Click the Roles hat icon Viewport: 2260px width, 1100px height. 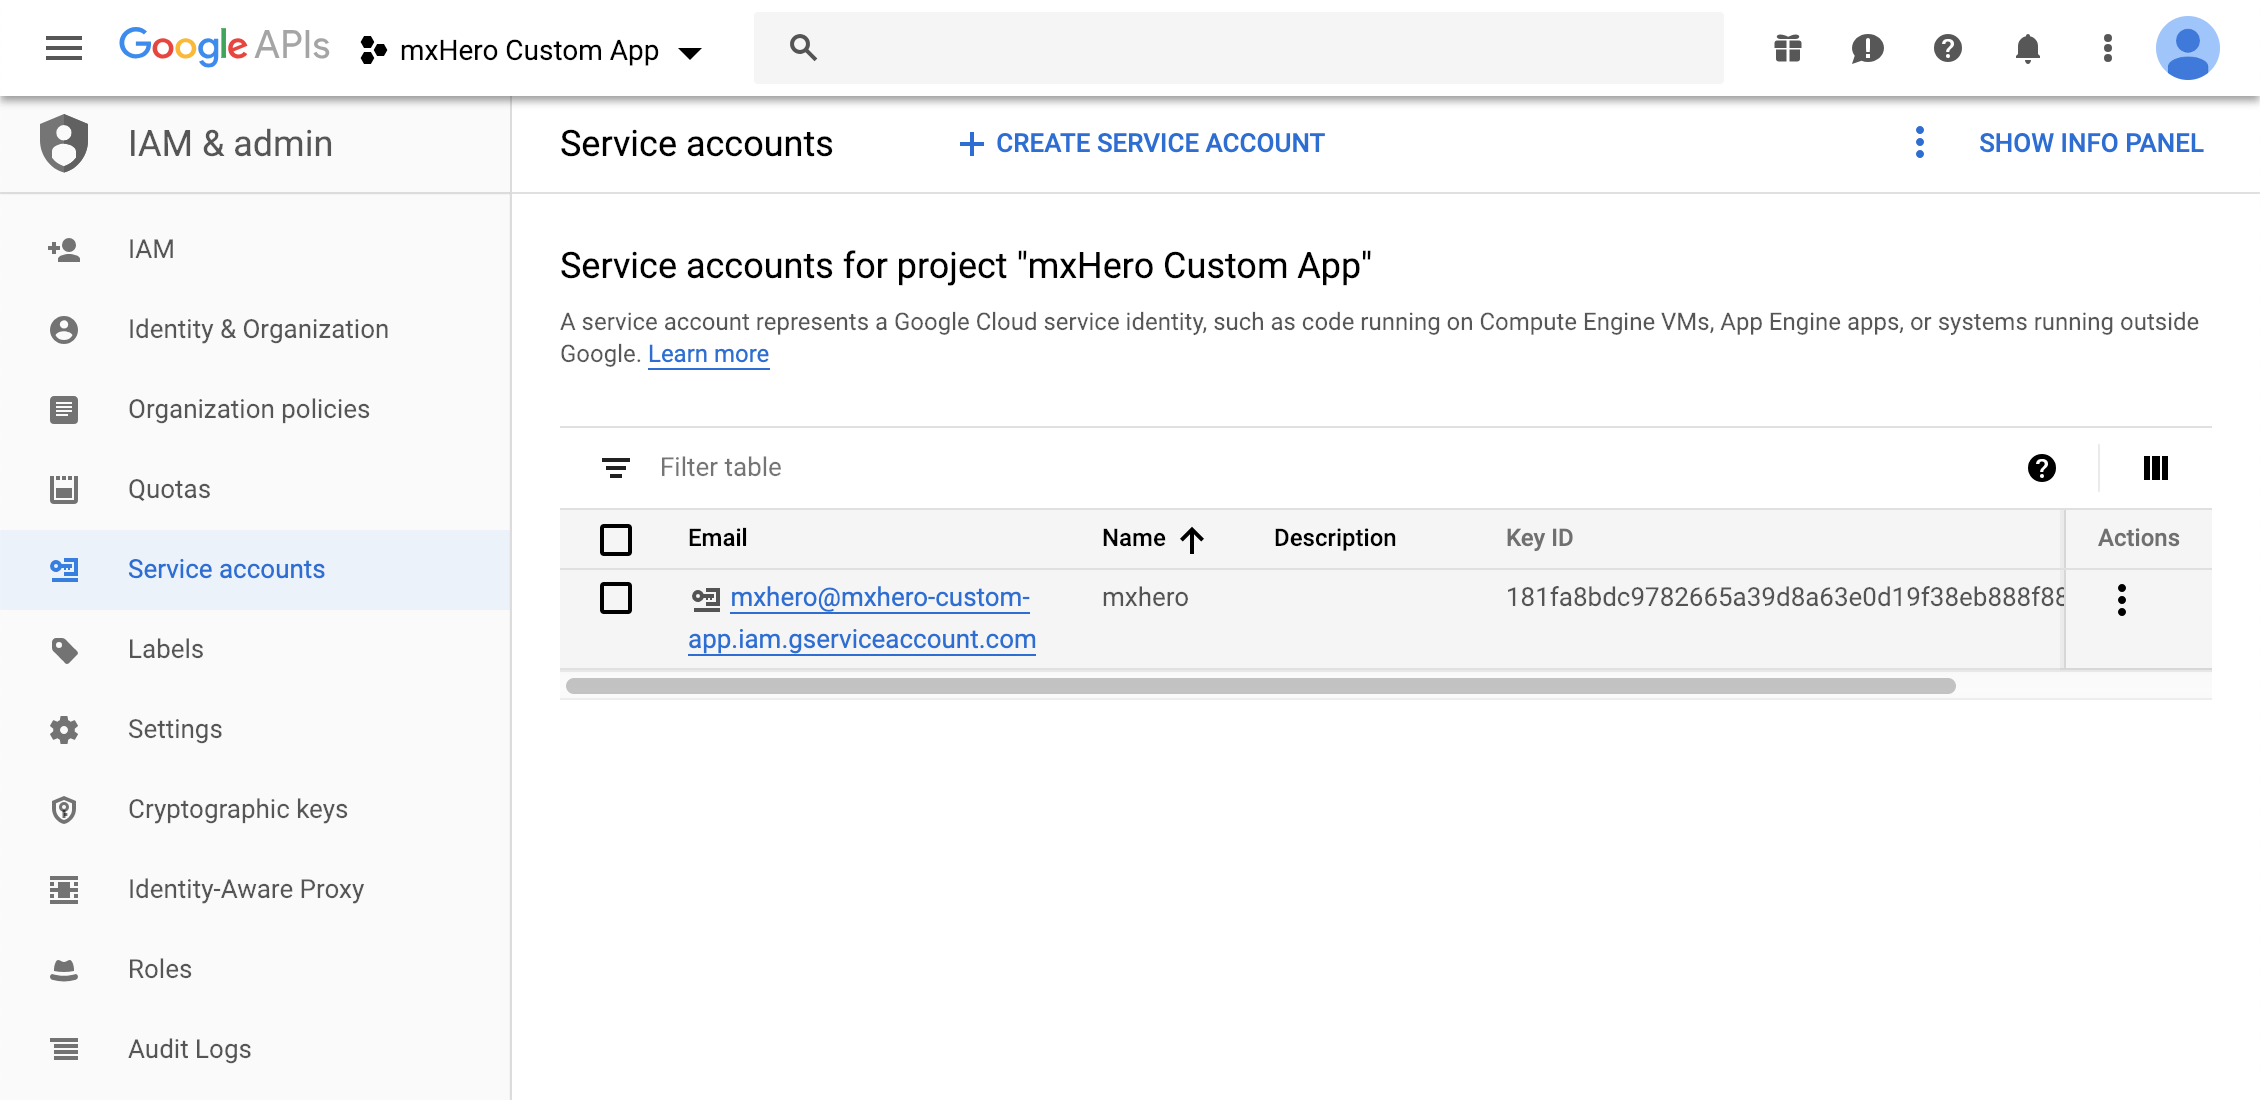[64, 969]
